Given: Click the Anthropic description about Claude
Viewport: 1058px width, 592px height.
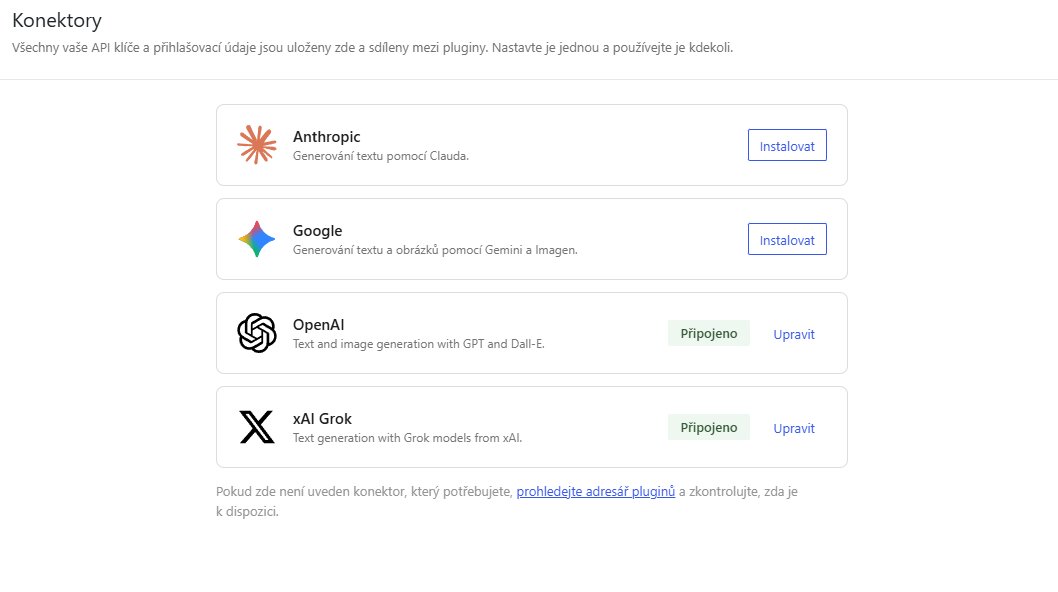Looking at the screenshot, I should [x=381, y=156].
